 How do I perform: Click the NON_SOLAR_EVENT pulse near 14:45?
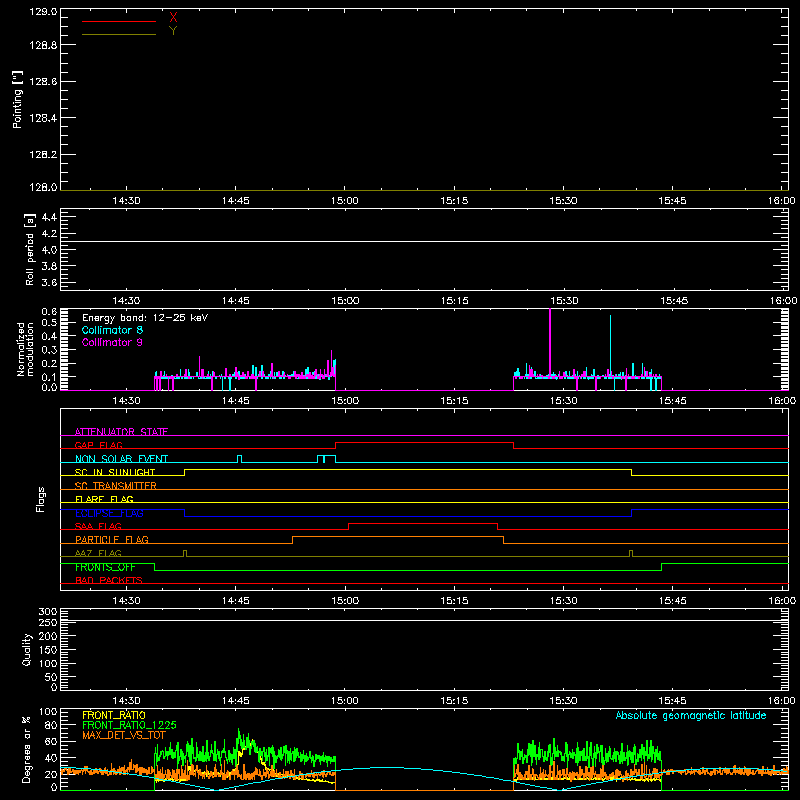[x=240, y=459]
